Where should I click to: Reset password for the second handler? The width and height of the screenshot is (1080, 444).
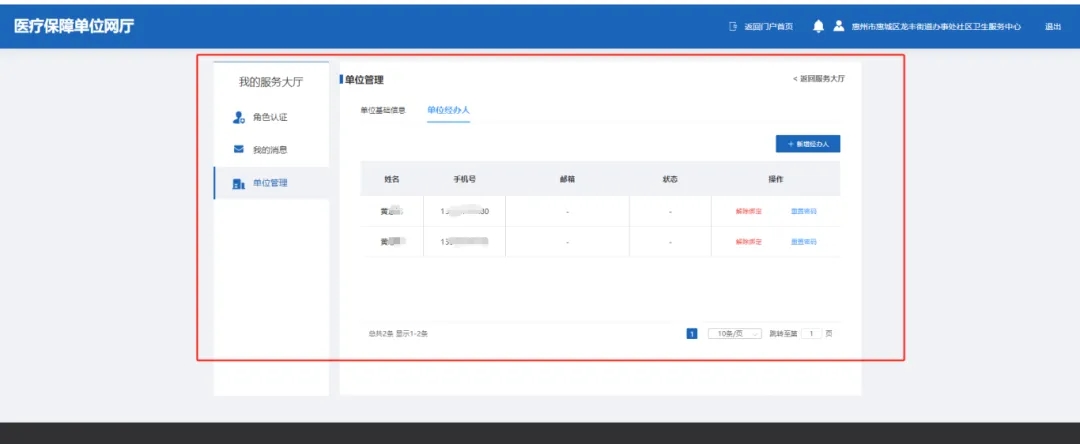pyautogui.click(x=804, y=242)
